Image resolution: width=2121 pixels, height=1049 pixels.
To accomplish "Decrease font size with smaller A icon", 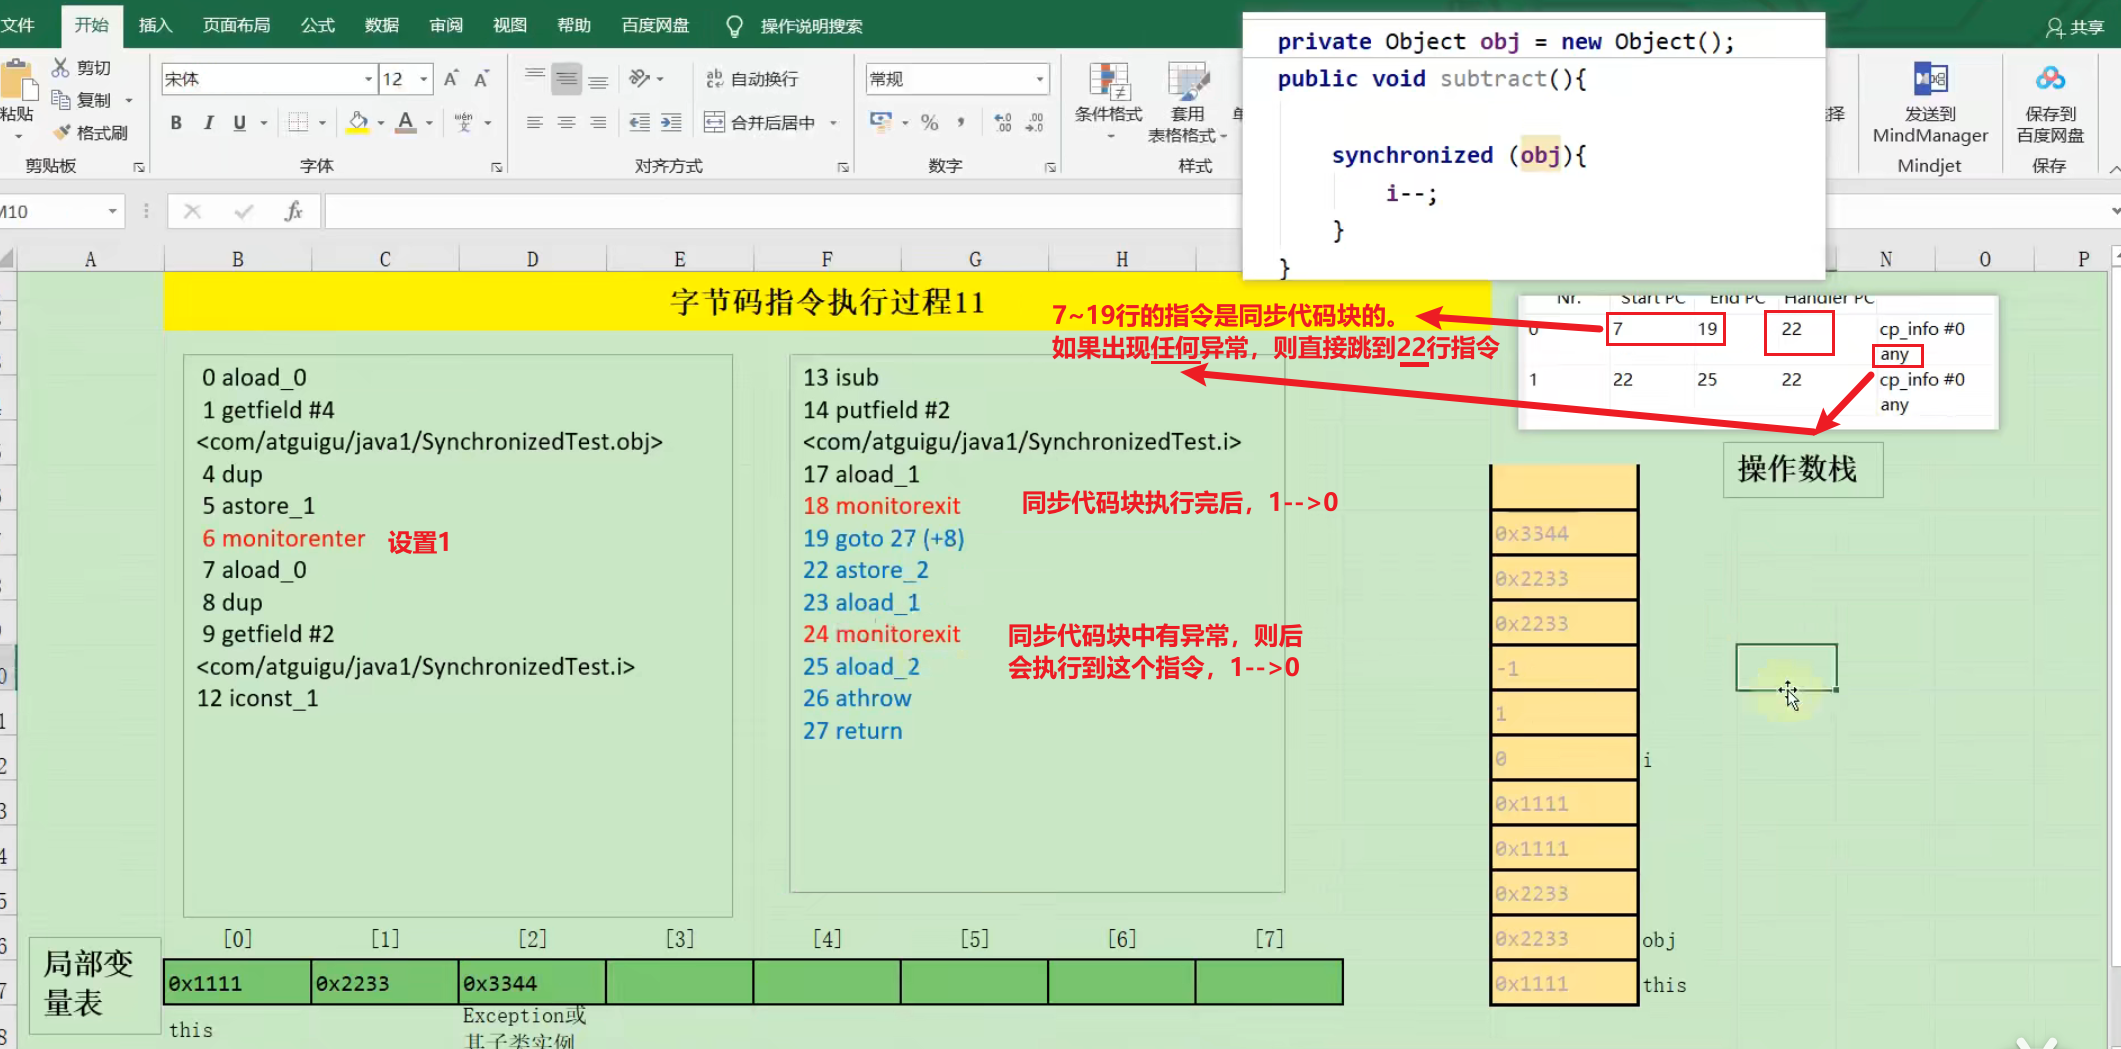I will 482,79.
